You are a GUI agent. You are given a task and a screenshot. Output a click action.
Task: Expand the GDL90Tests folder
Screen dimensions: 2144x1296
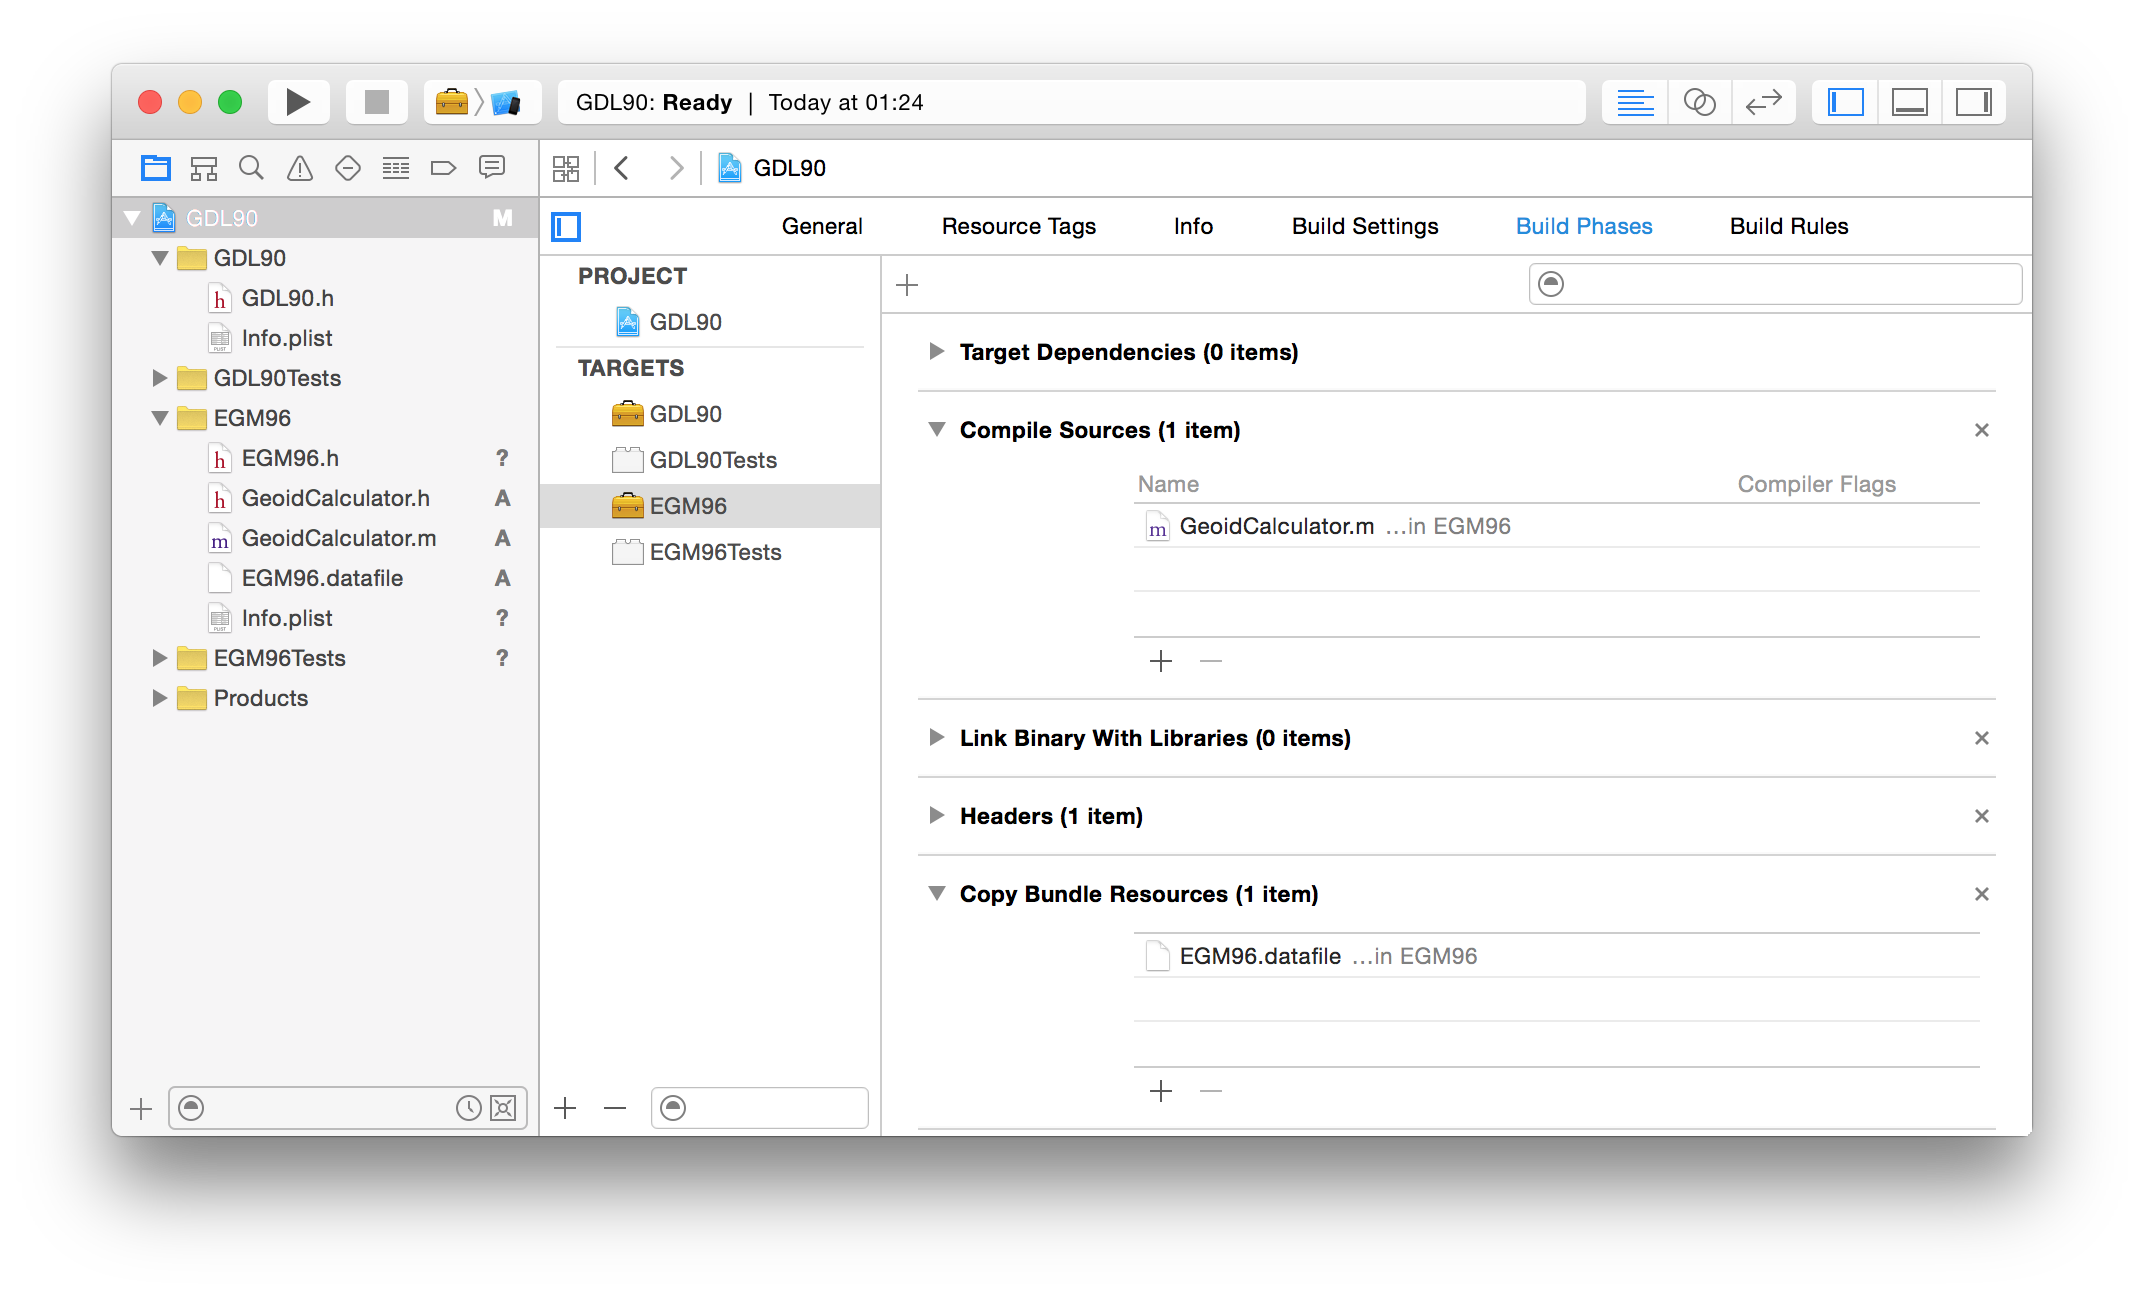pos(159,378)
